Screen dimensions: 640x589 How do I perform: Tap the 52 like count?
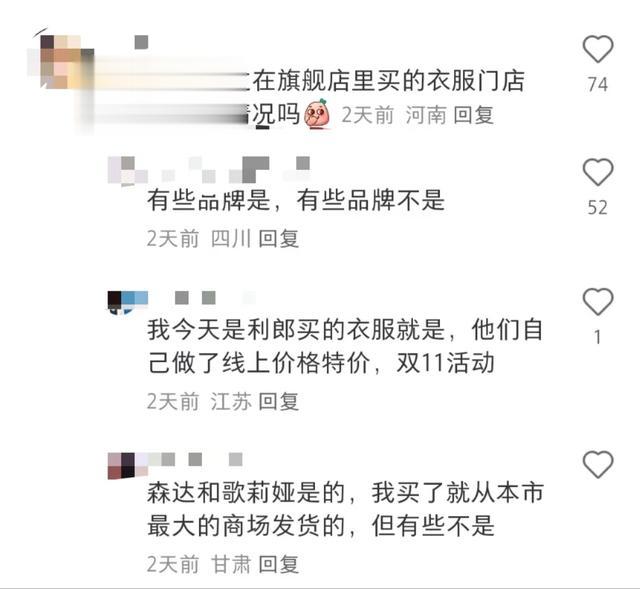click(x=598, y=207)
